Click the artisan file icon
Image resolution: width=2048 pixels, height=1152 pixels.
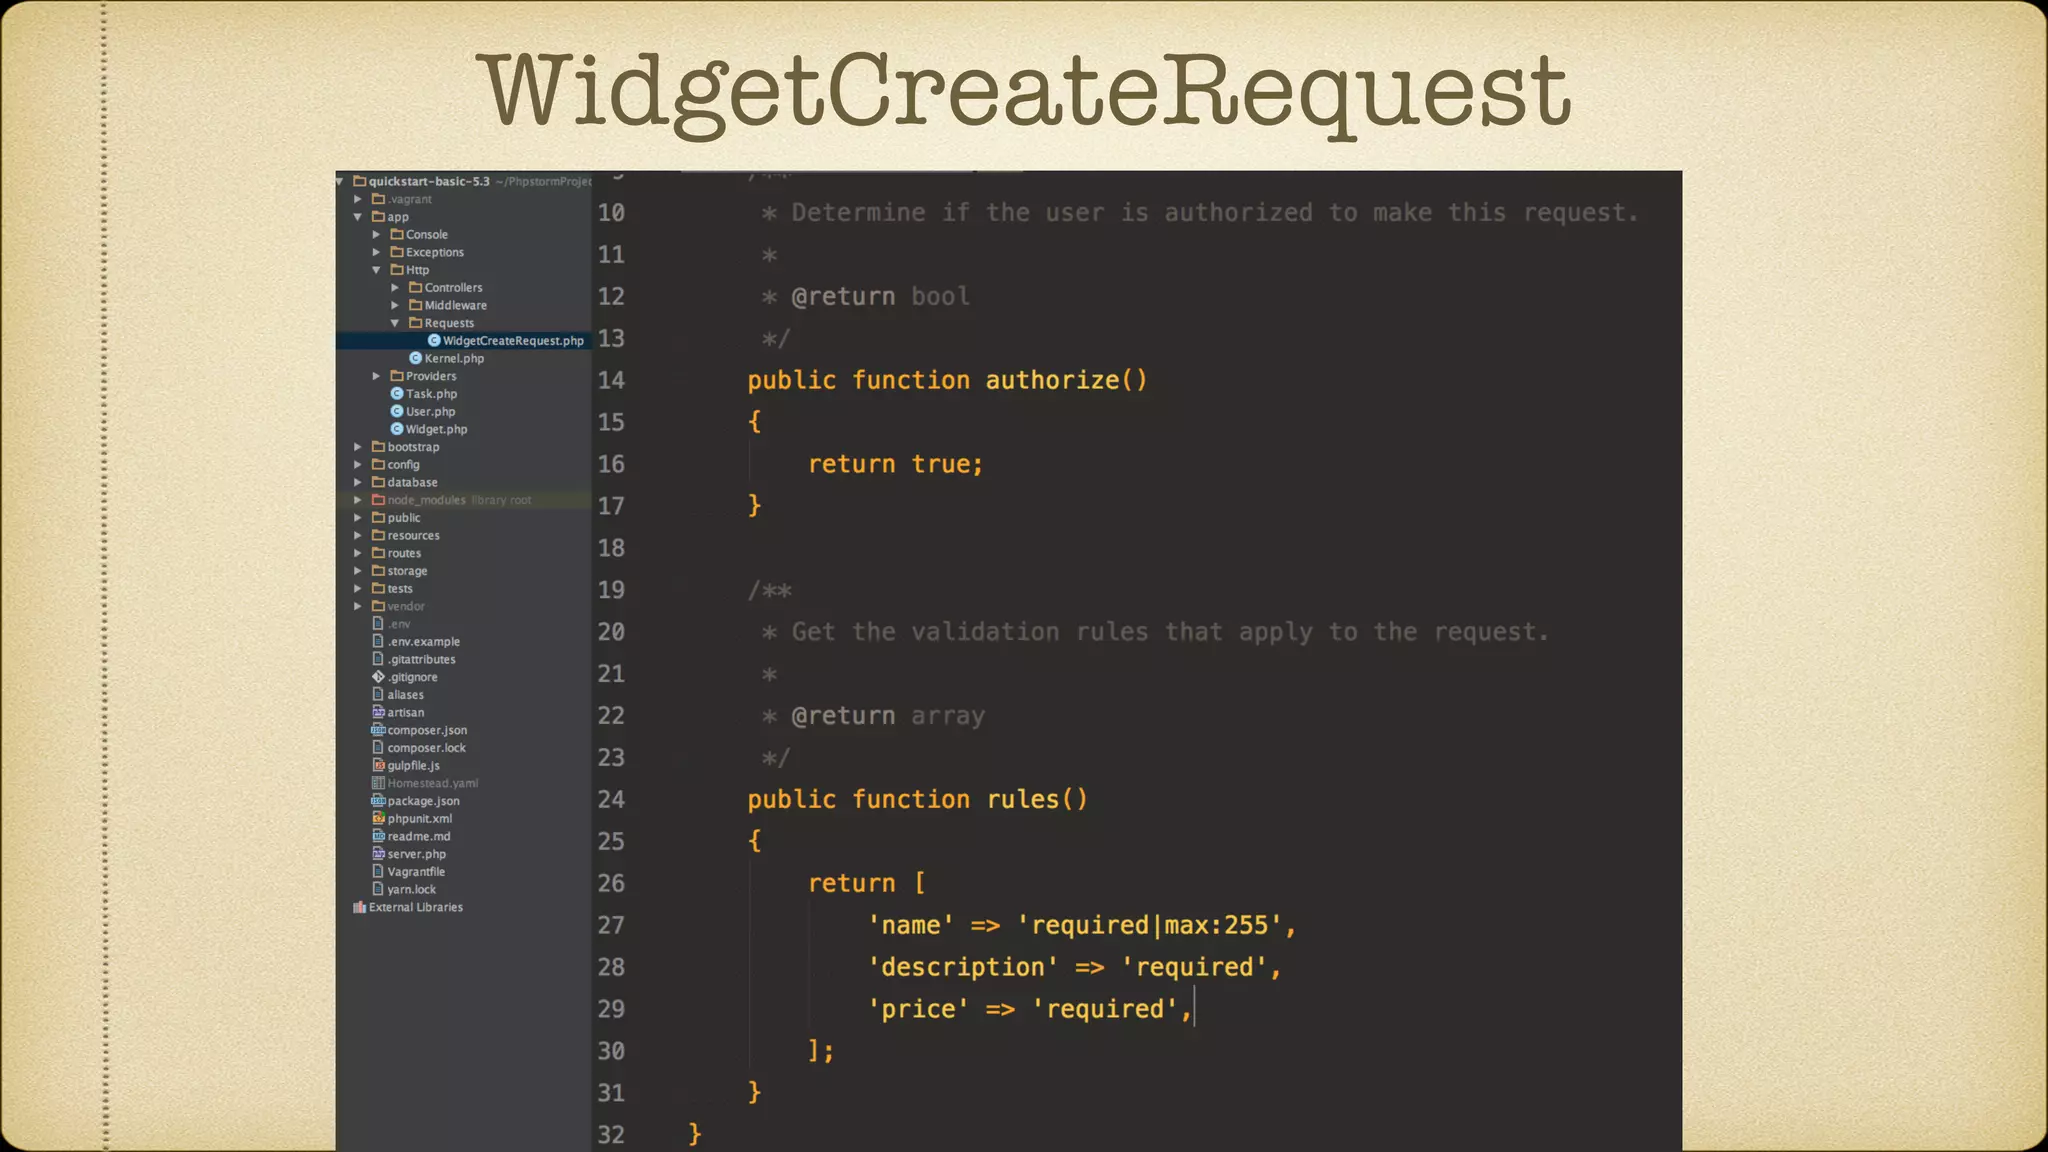pyautogui.click(x=378, y=712)
